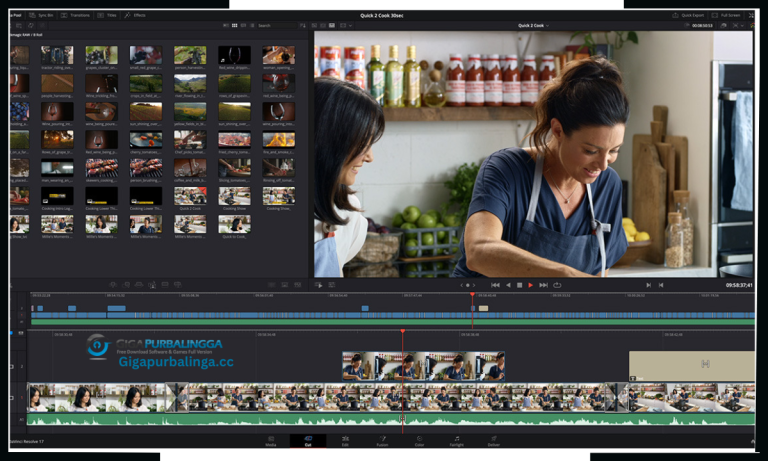
Task: Click the red playhead on the upper timeline ruler
Action: (x=472, y=295)
